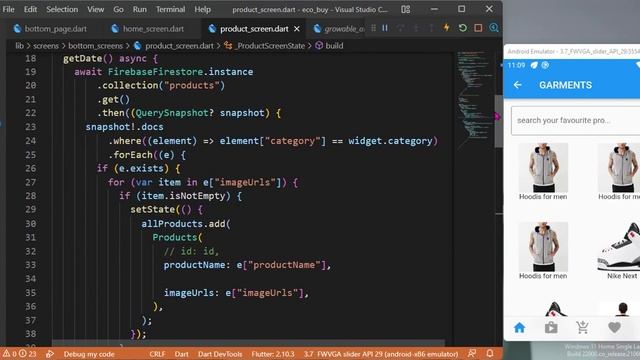640x360 pixels.
Task: Tap the emulator add-to-cart nav icon
Action: (x=582, y=327)
